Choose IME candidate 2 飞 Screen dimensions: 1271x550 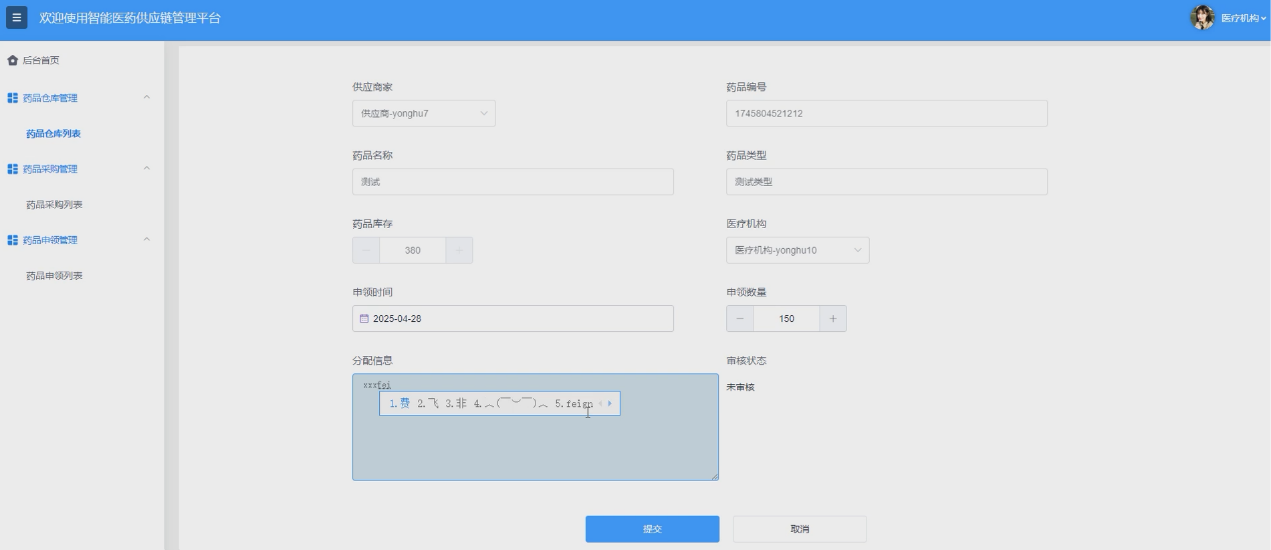428,403
